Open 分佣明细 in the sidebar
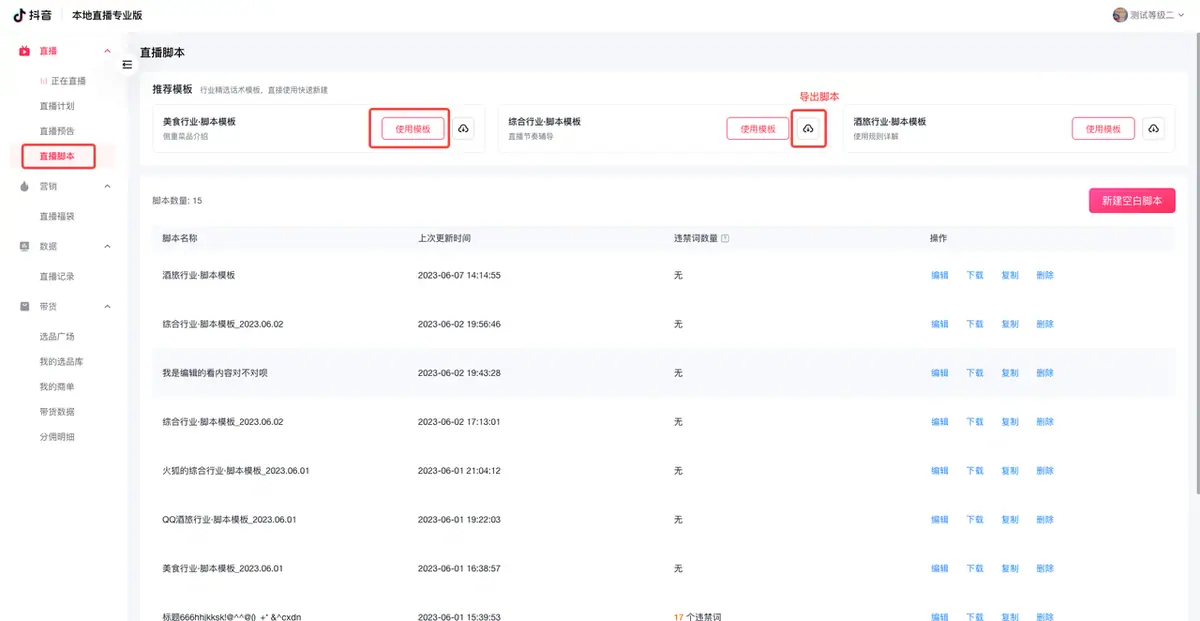Screen dimensions: 1200x621 tap(57, 436)
